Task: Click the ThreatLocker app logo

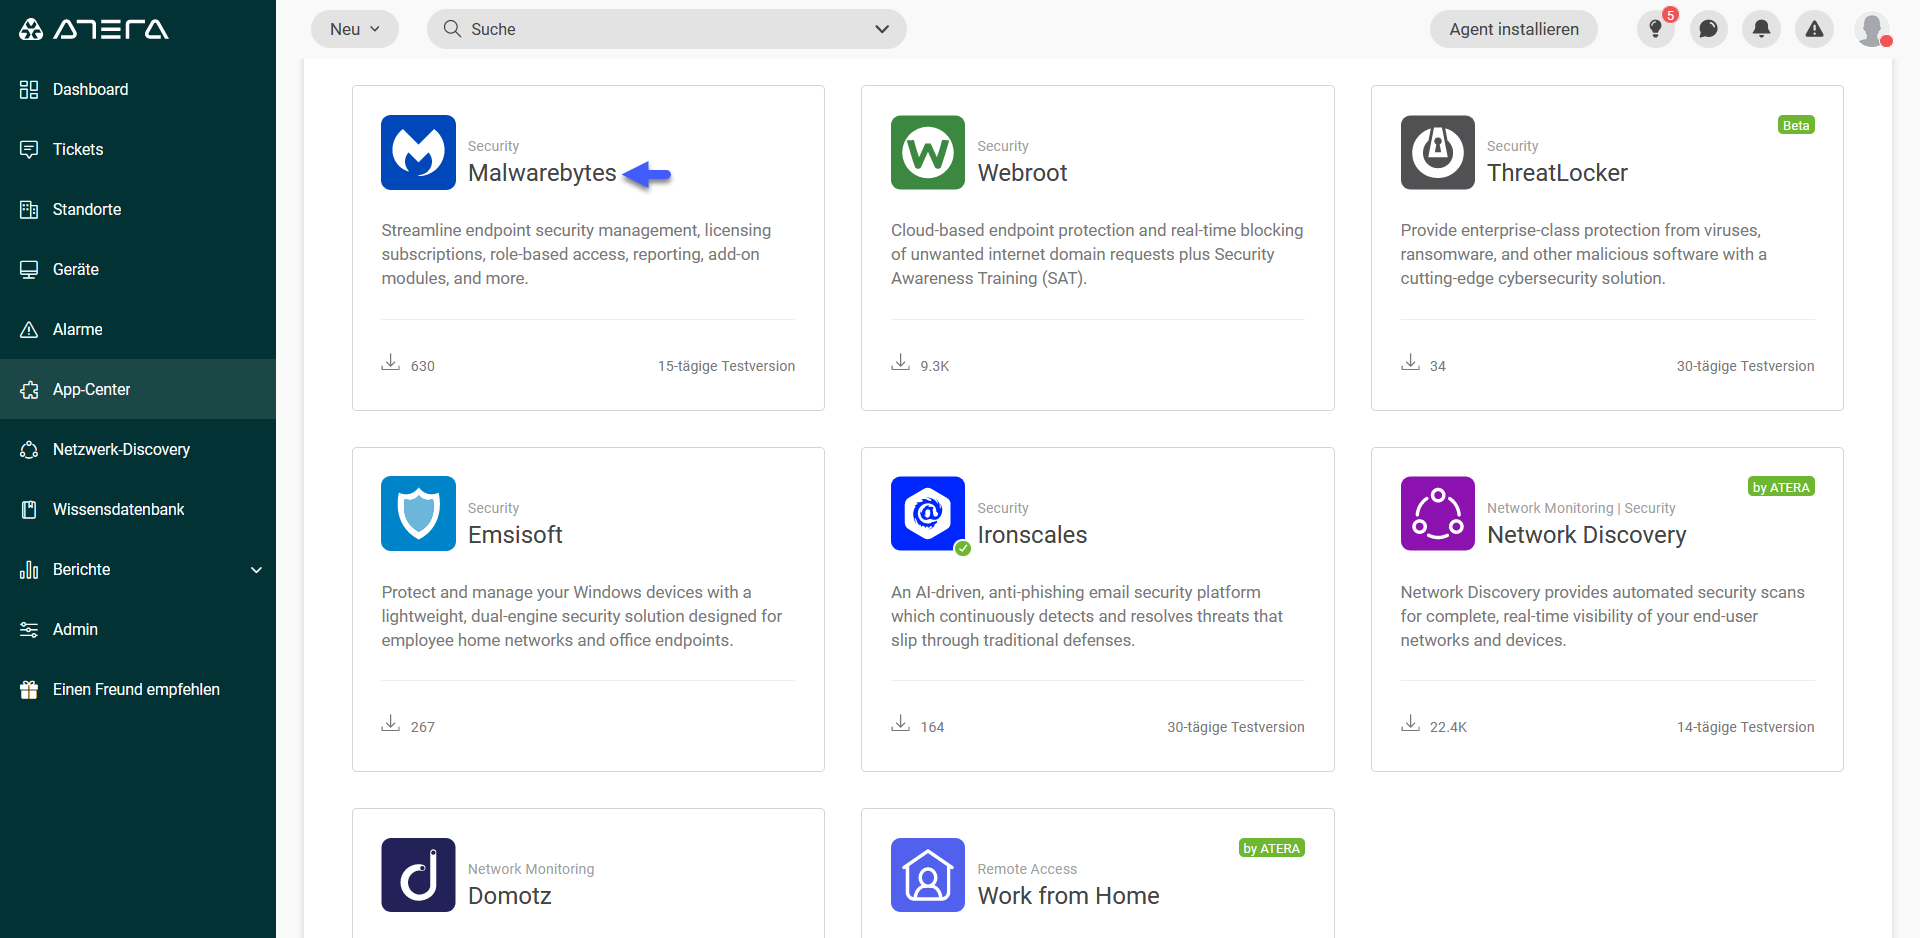Action: (x=1438, y=152)
